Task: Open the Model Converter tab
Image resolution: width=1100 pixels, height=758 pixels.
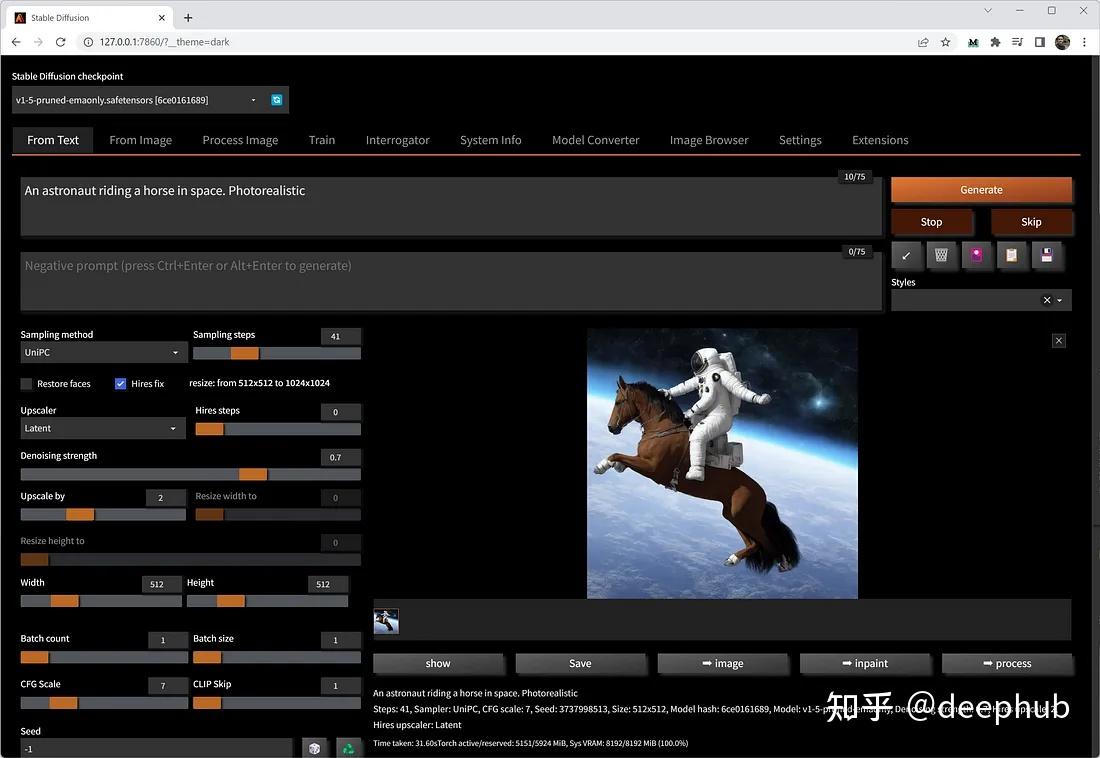Action: pyautogui.click(x=595, y=140)
